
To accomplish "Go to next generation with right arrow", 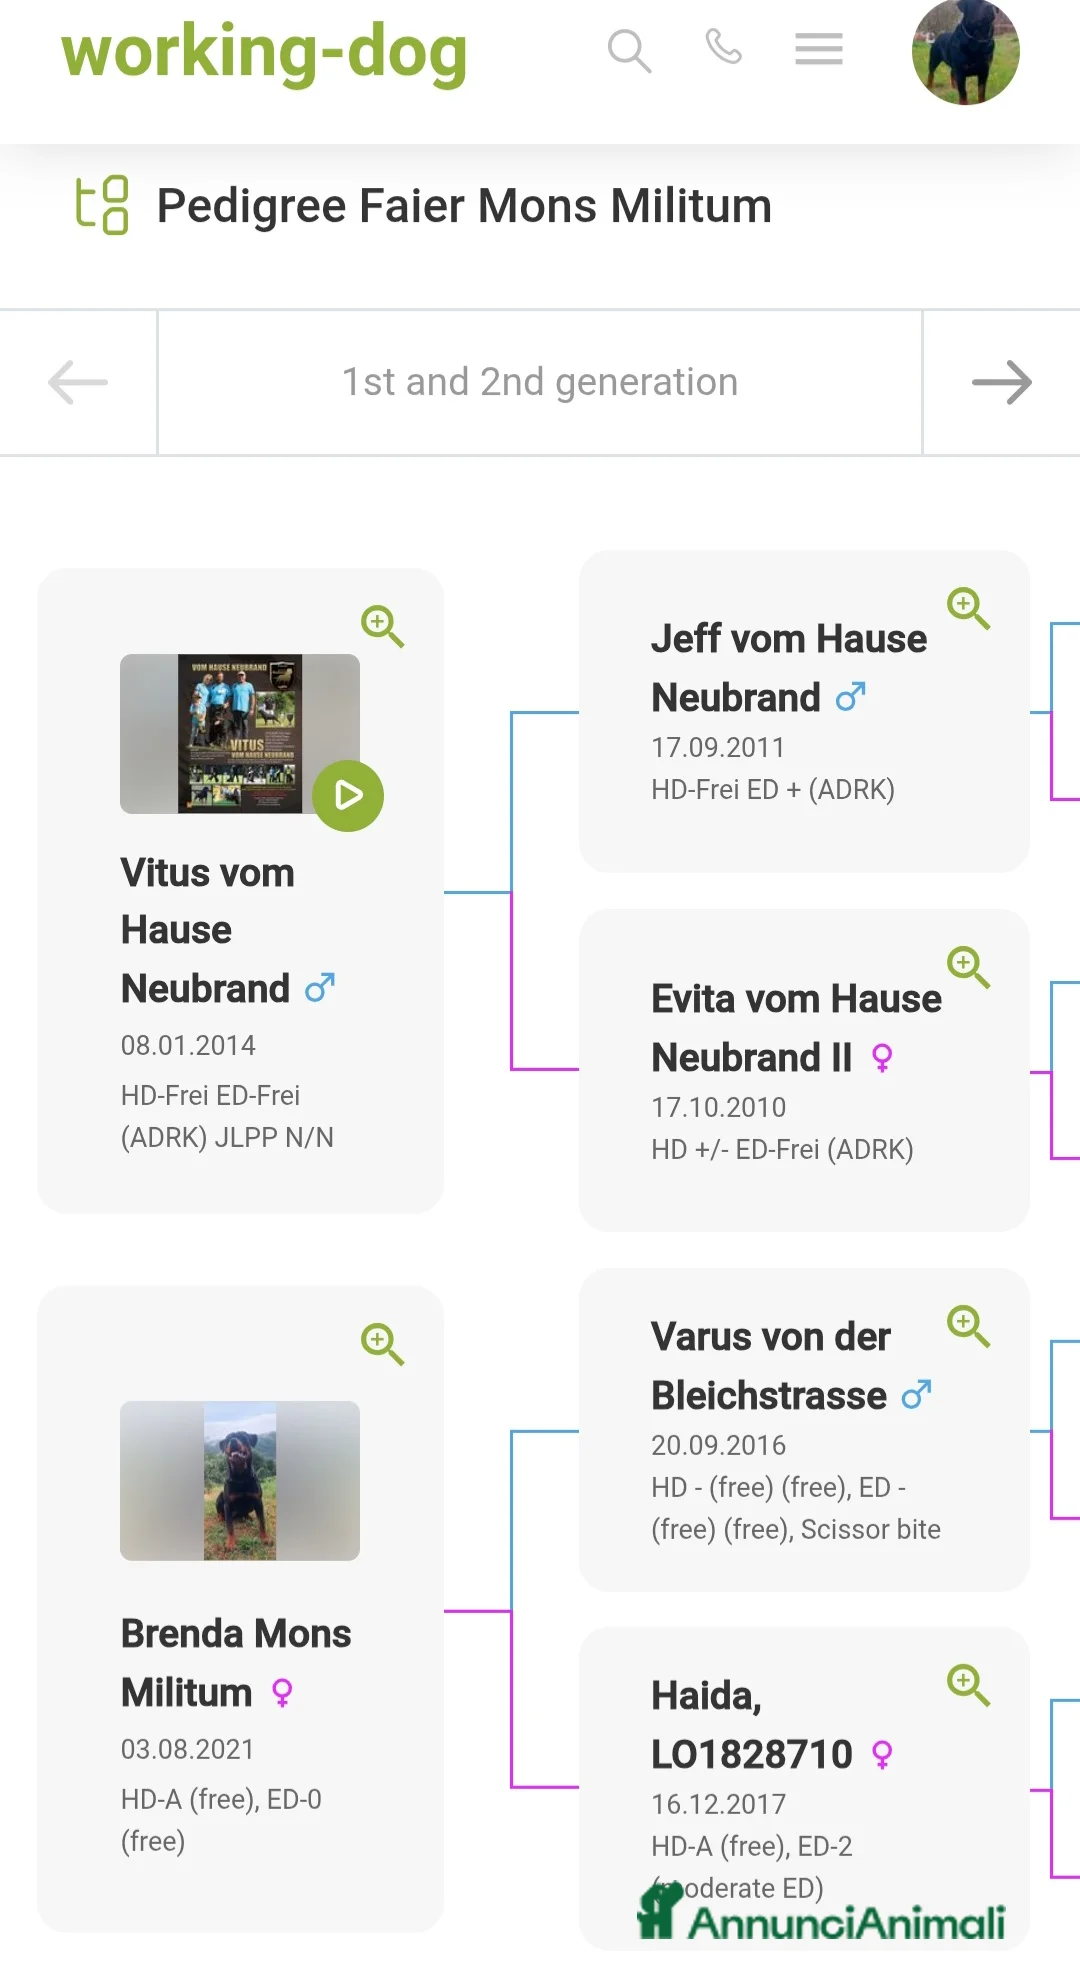I will point(1001,382).
